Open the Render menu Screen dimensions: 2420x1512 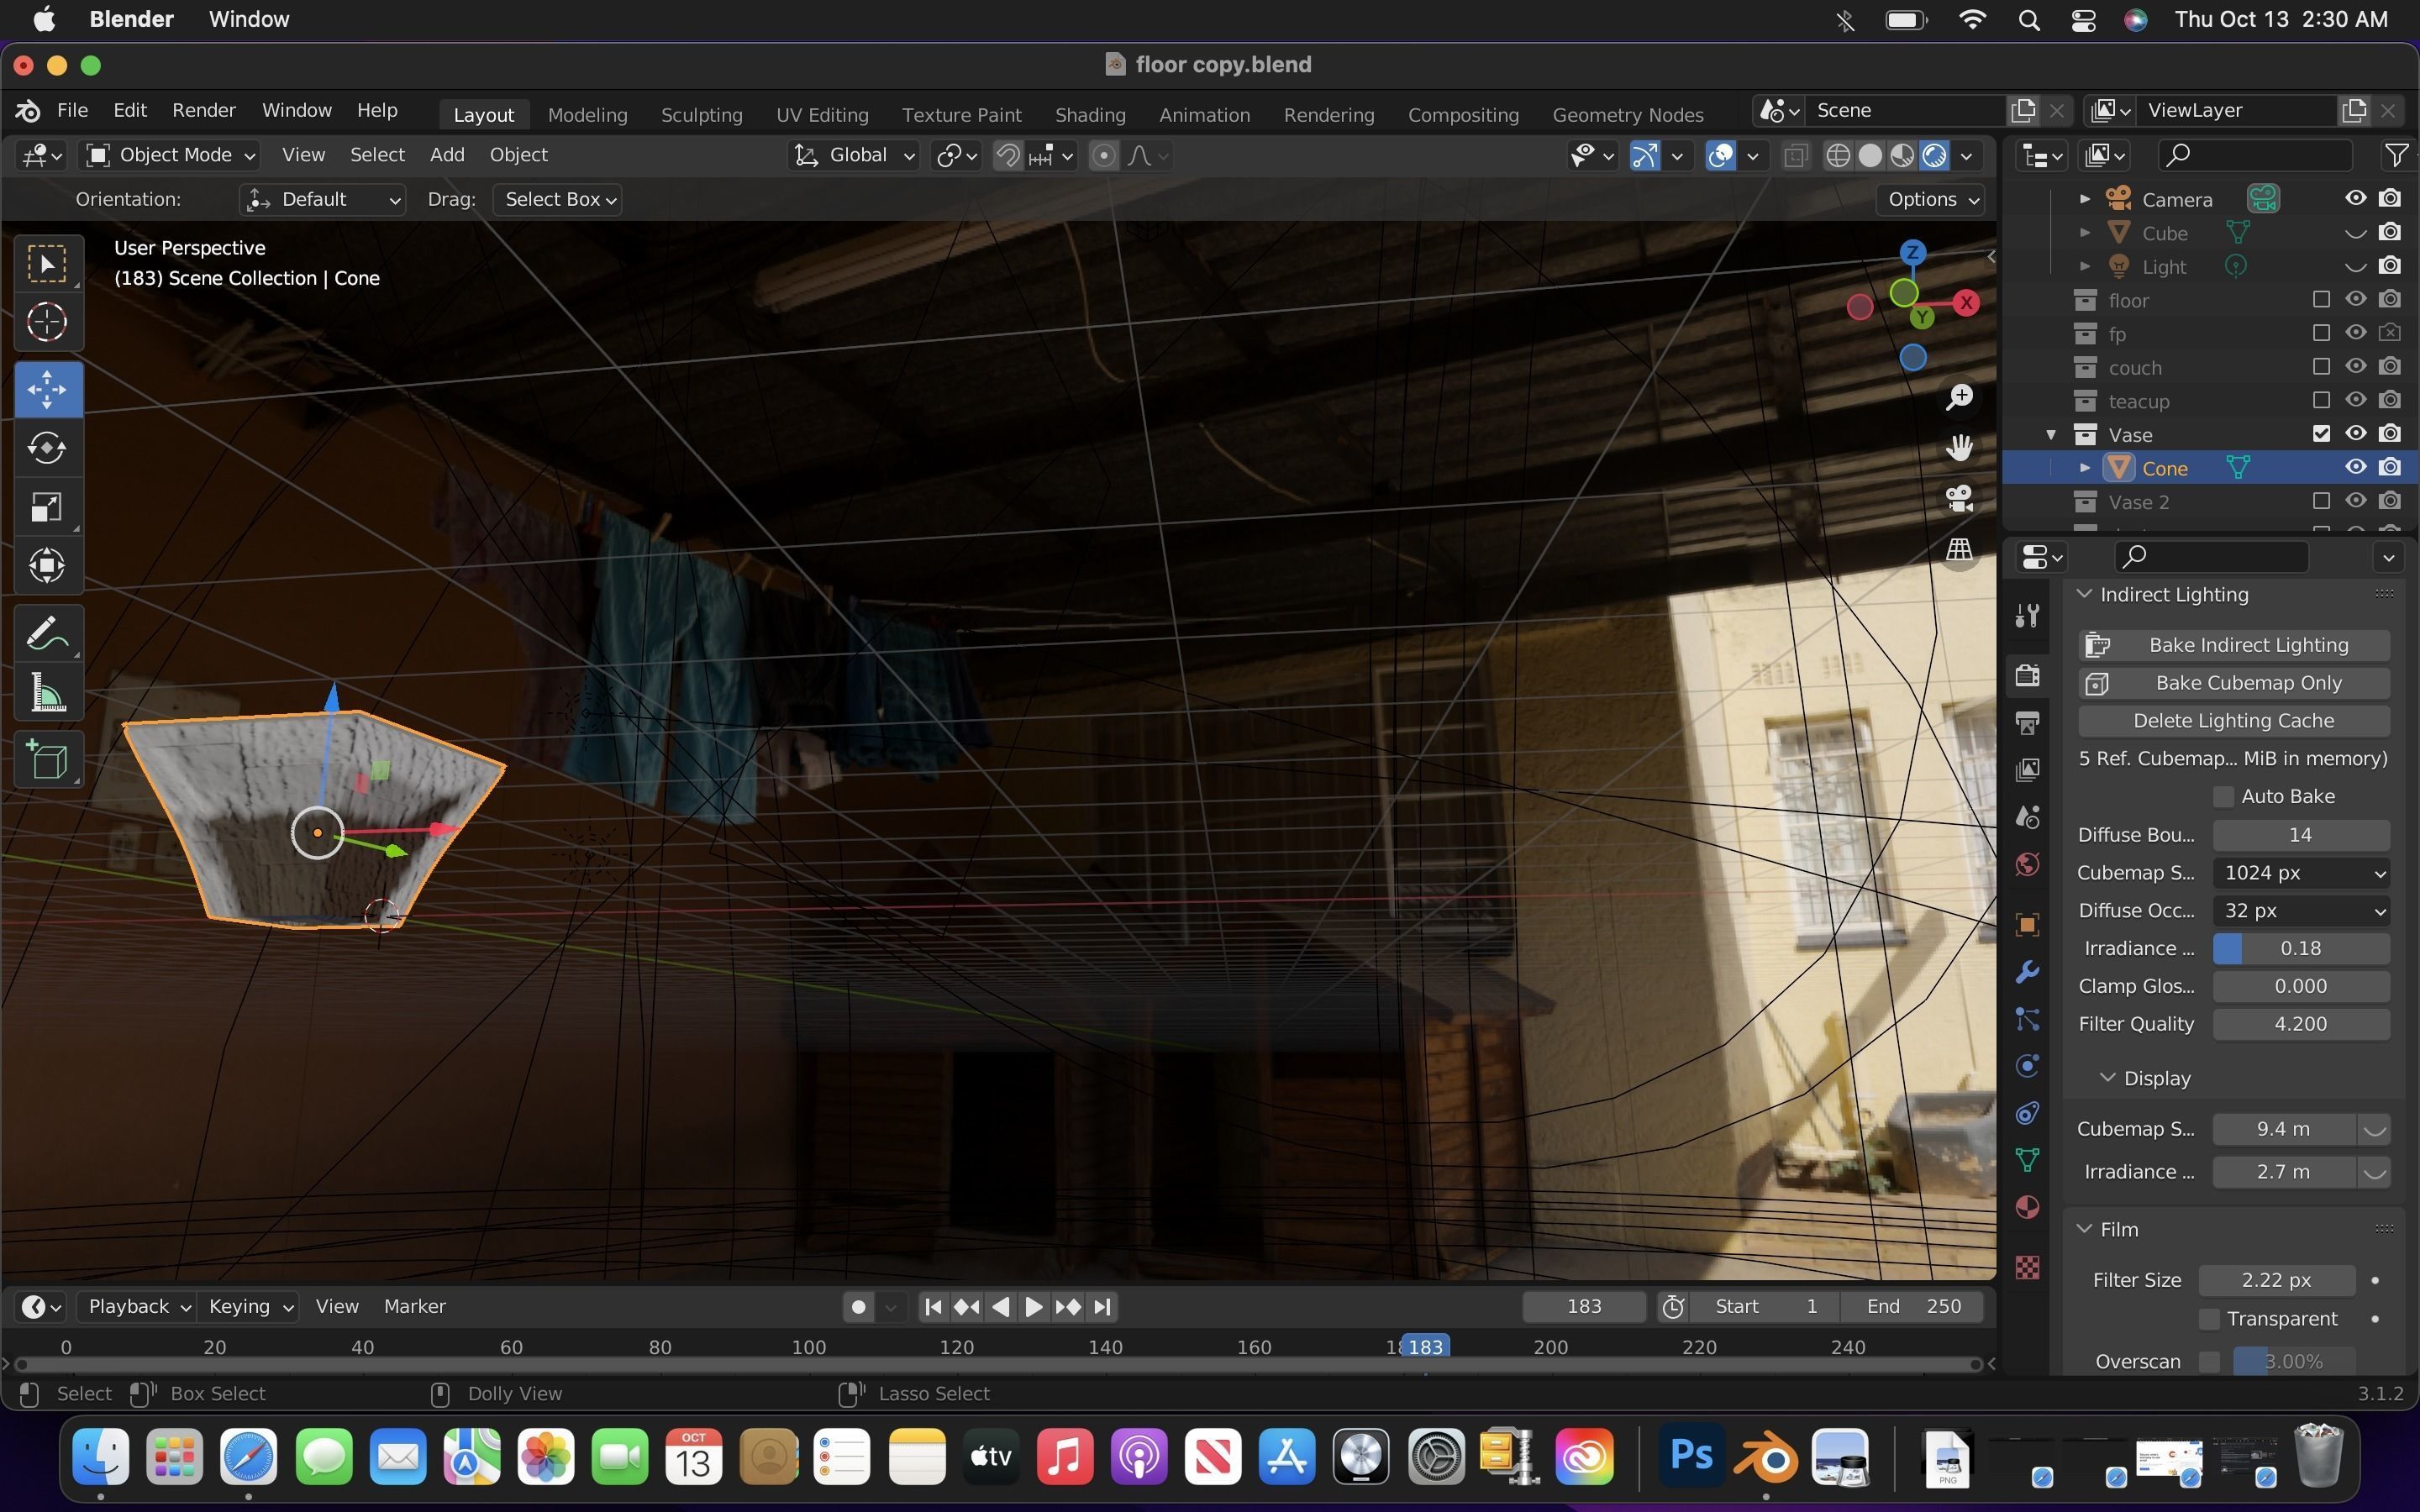pos(203,110)
